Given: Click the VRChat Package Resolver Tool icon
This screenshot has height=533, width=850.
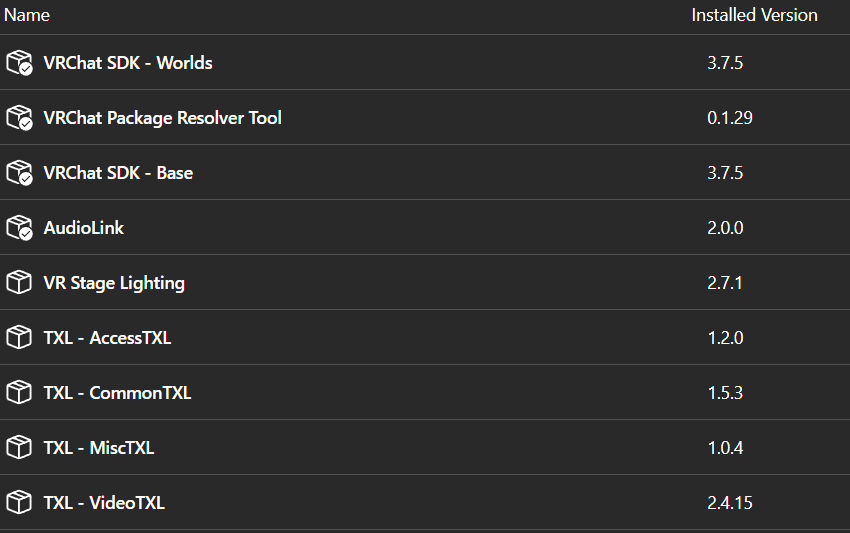Looking at the screenshot, I should click(x=19, y=118).
